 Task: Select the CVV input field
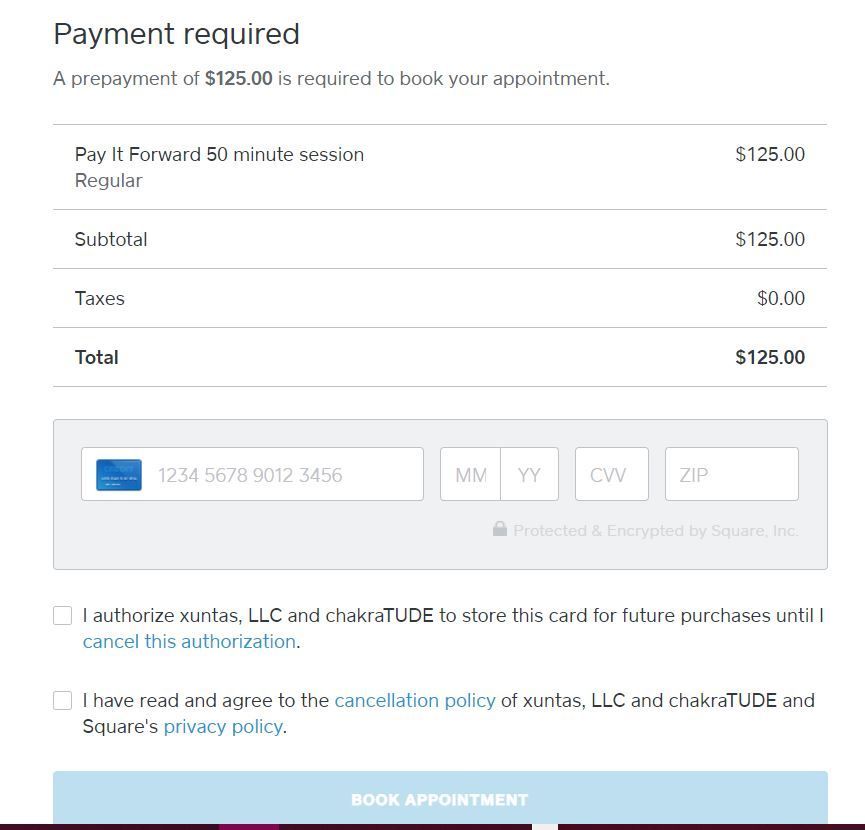[611, 475]
